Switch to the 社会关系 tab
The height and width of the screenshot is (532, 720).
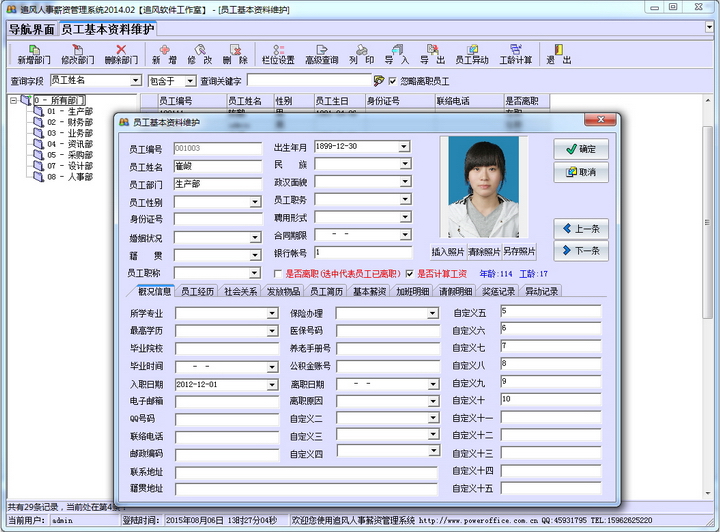click(x=241, y=291)
